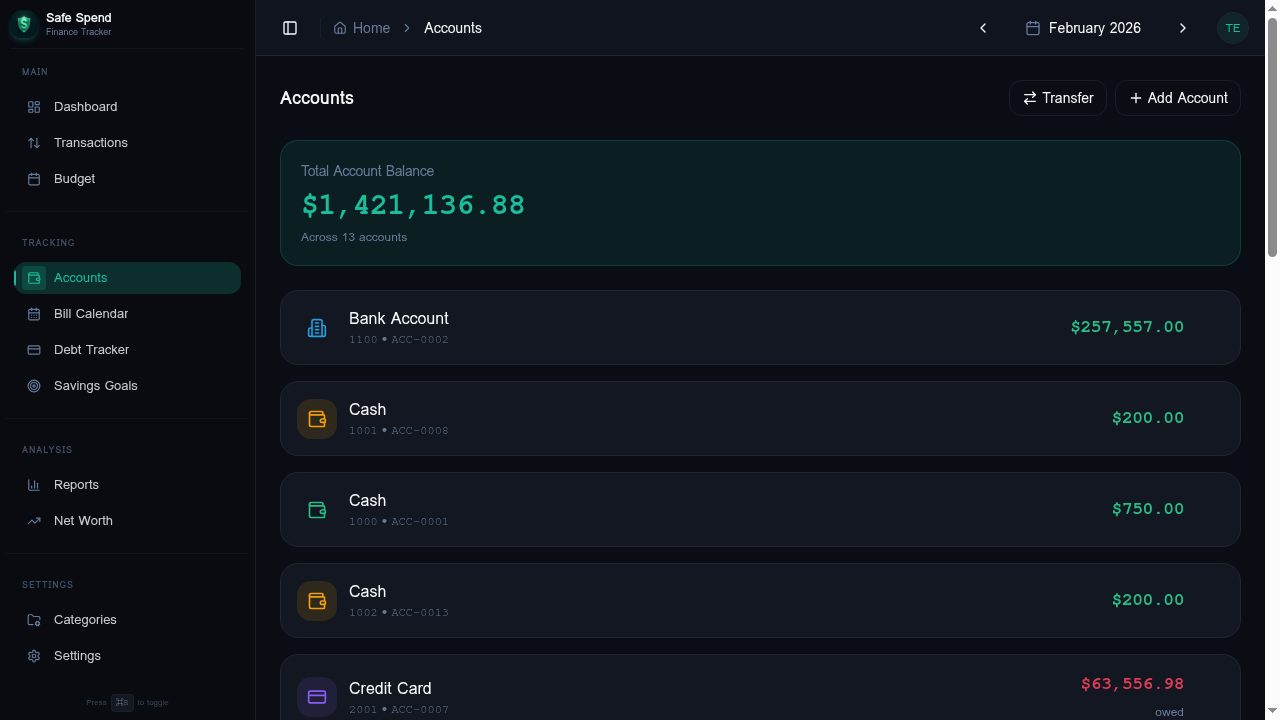Open Reports via the chart icon
This screenshot has width=1280, height=720.
34,484
